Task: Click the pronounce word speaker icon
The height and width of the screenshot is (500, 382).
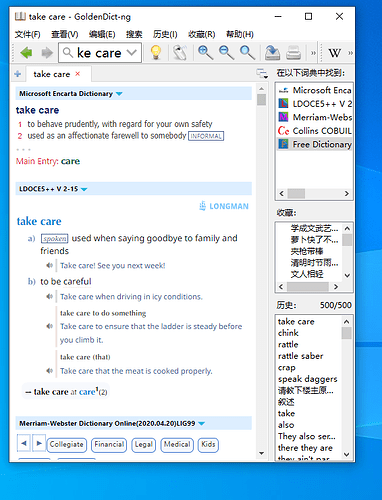Action: coord(180,52)
